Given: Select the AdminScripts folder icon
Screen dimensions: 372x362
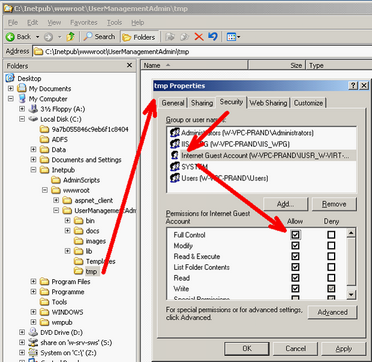Looking at the screenshot, I should (56, 180).
